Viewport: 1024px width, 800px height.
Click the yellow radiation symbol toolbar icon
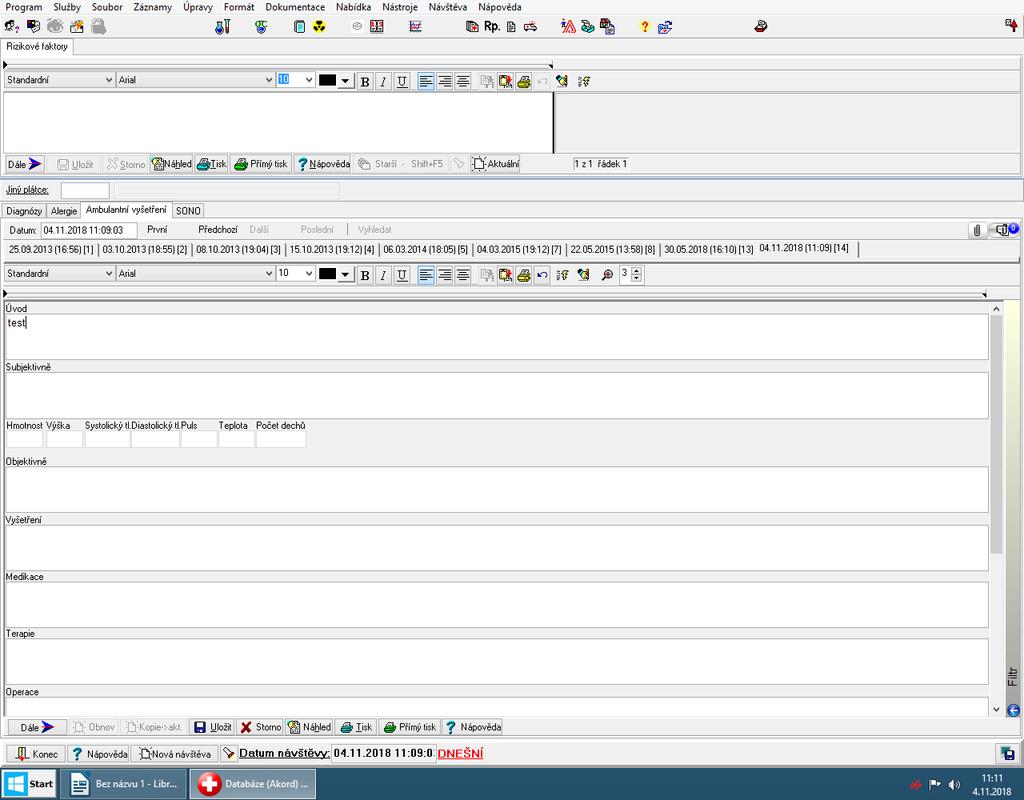coord(319,27)
